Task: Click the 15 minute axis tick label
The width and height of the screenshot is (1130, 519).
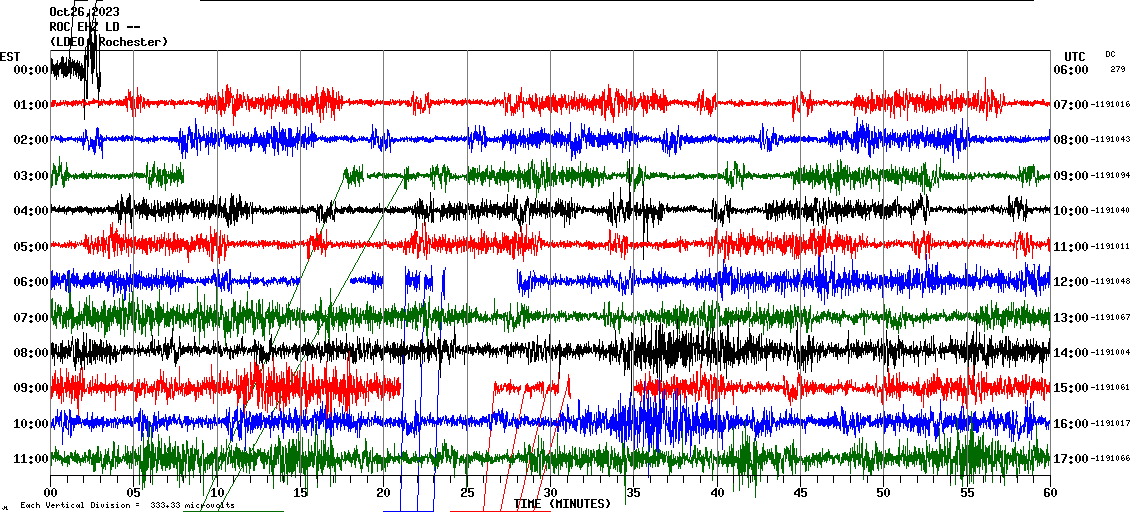Action: click(x=301, y=493)
